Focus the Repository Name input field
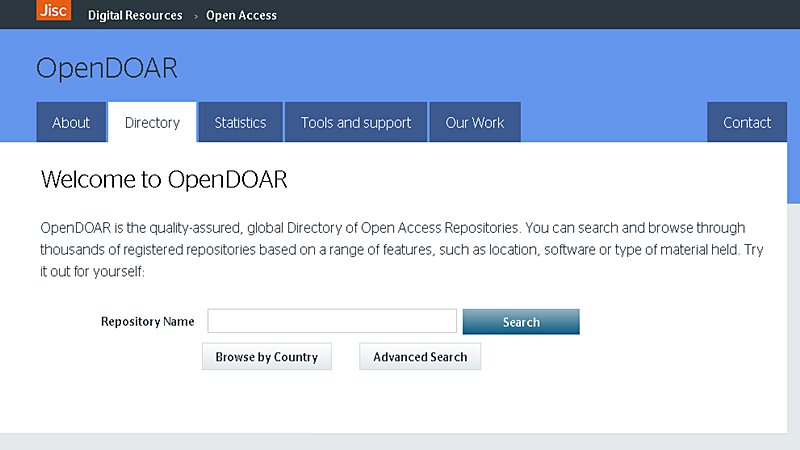The image size is (800, 450). coord(332,321)
